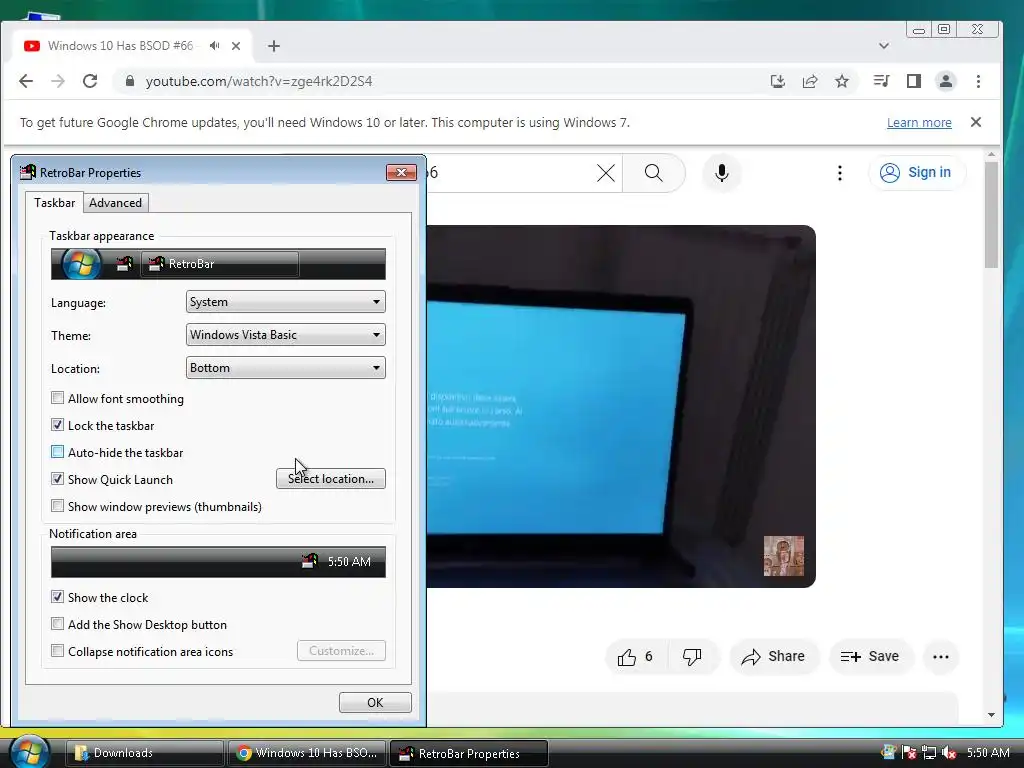1024x768 pixels.
Task: Reload the YouTube page
Action: point(90,81)
